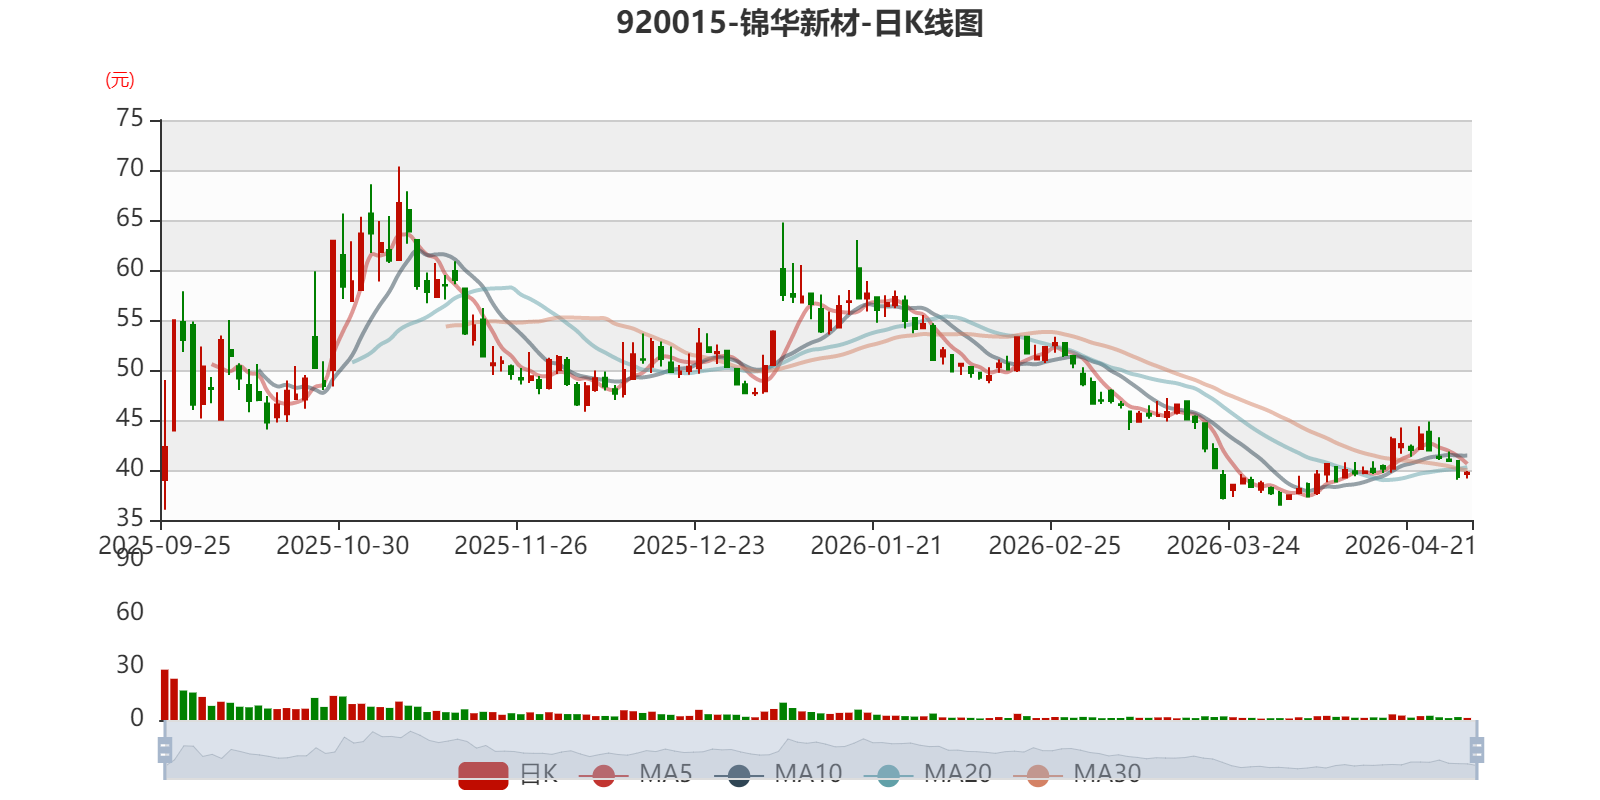Click the left data zoom slider handle
The width and height of the screenshot is (1600, 800).
165,749
